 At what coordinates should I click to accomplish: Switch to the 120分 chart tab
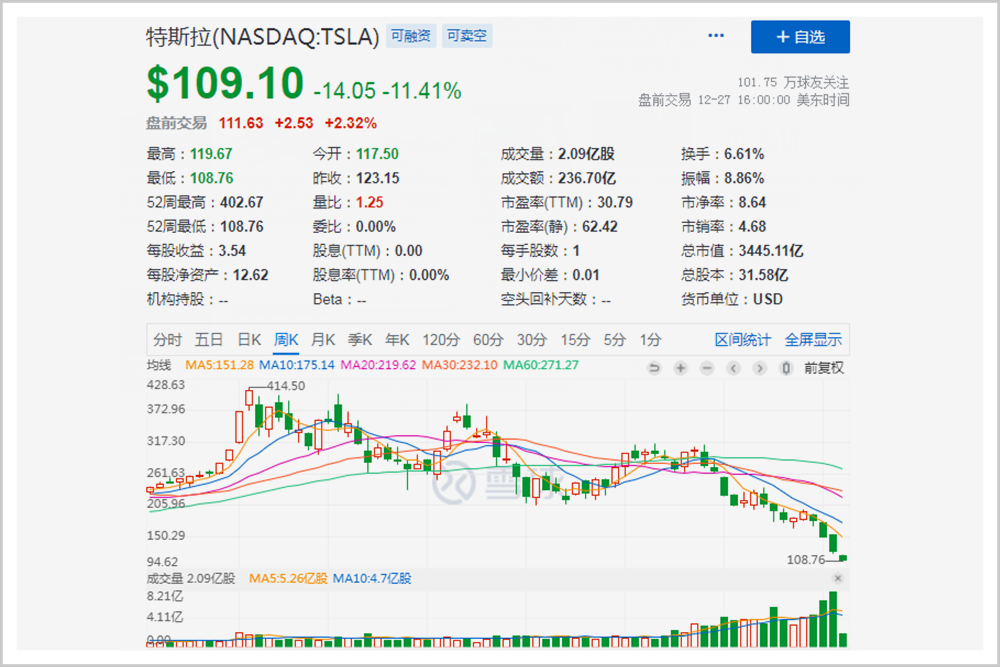coord(441,340)
